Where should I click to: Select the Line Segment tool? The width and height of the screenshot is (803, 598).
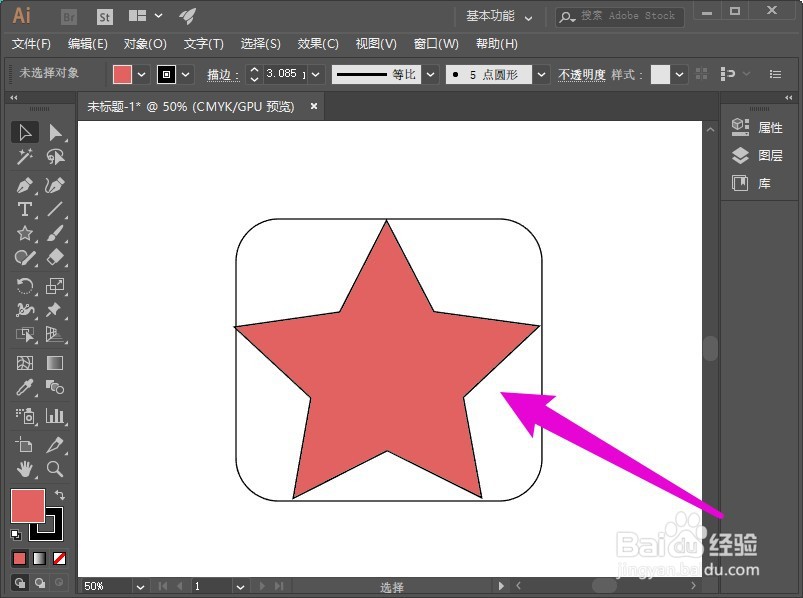point(55,209)
